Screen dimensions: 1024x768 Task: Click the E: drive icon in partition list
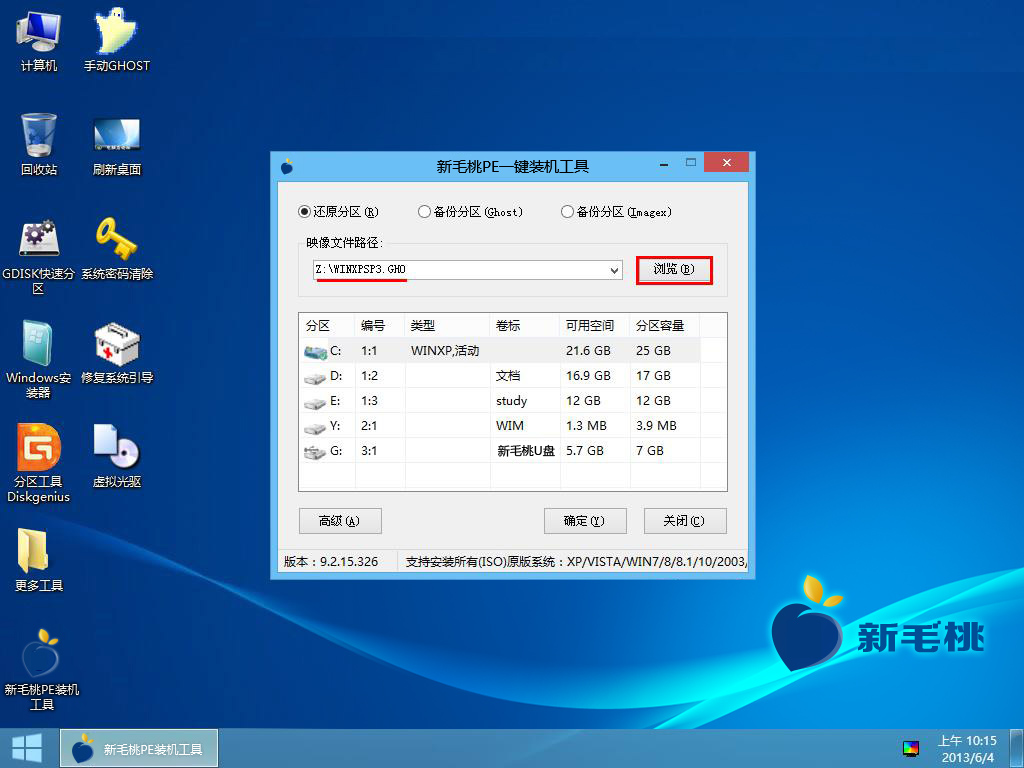[315, 403]
